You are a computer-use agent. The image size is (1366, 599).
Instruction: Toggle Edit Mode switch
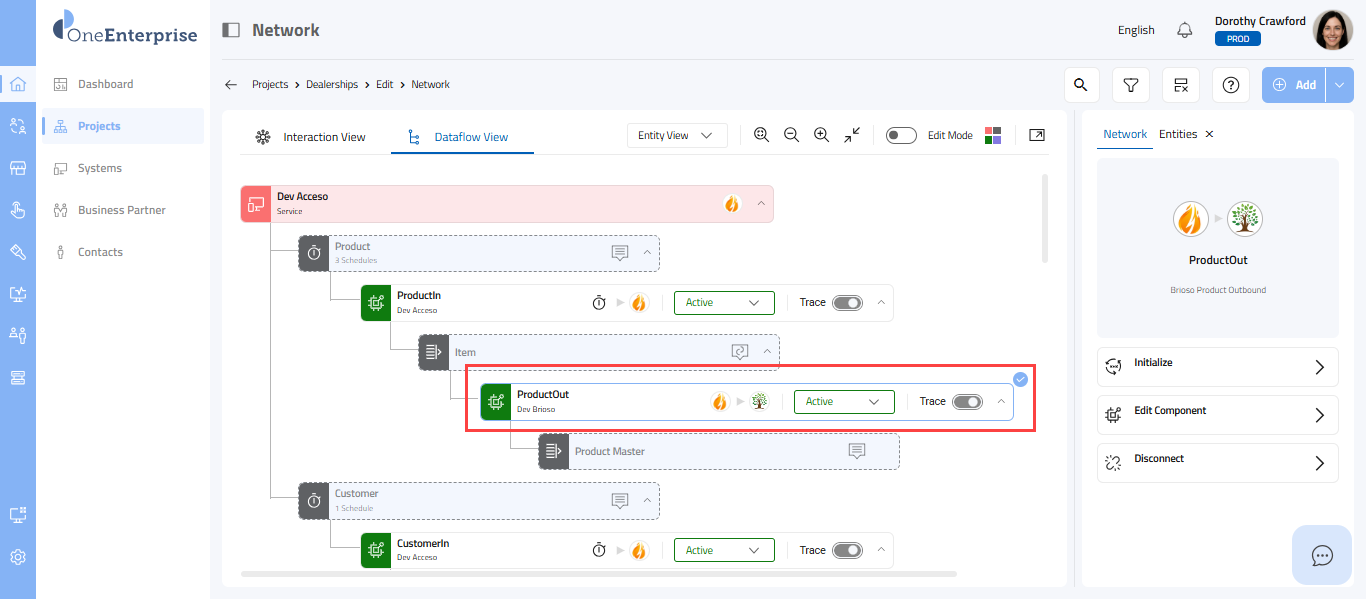tap(901, 135)
